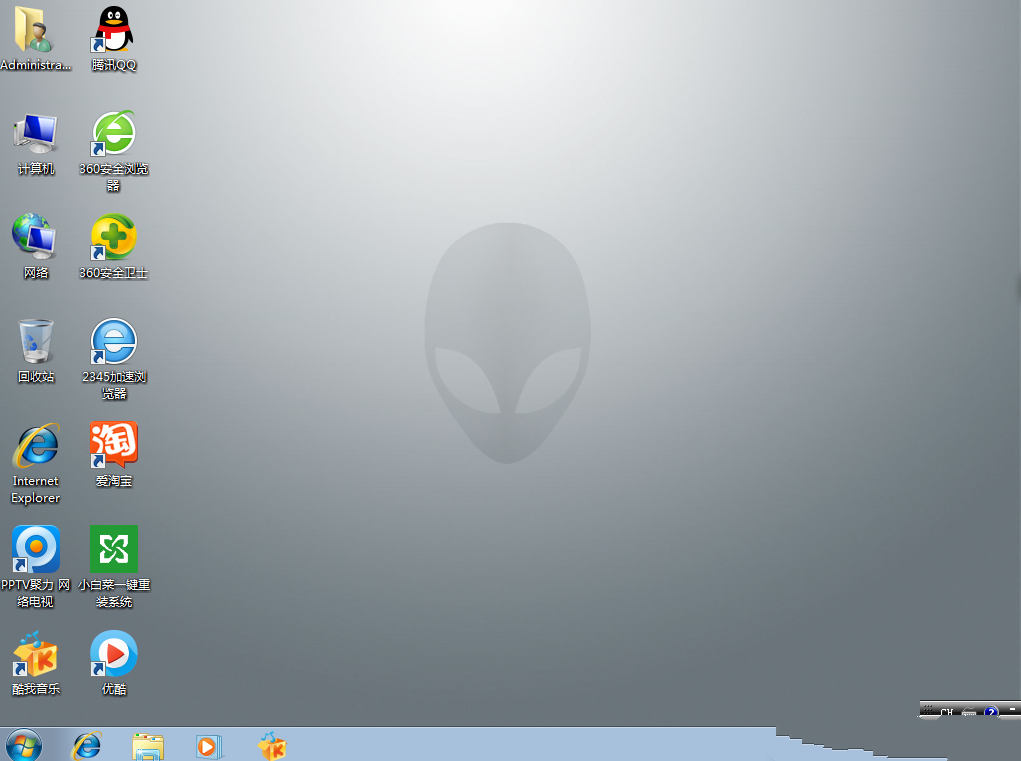Click the green Xiaobaicai system reinstall icon

point(113,550)
